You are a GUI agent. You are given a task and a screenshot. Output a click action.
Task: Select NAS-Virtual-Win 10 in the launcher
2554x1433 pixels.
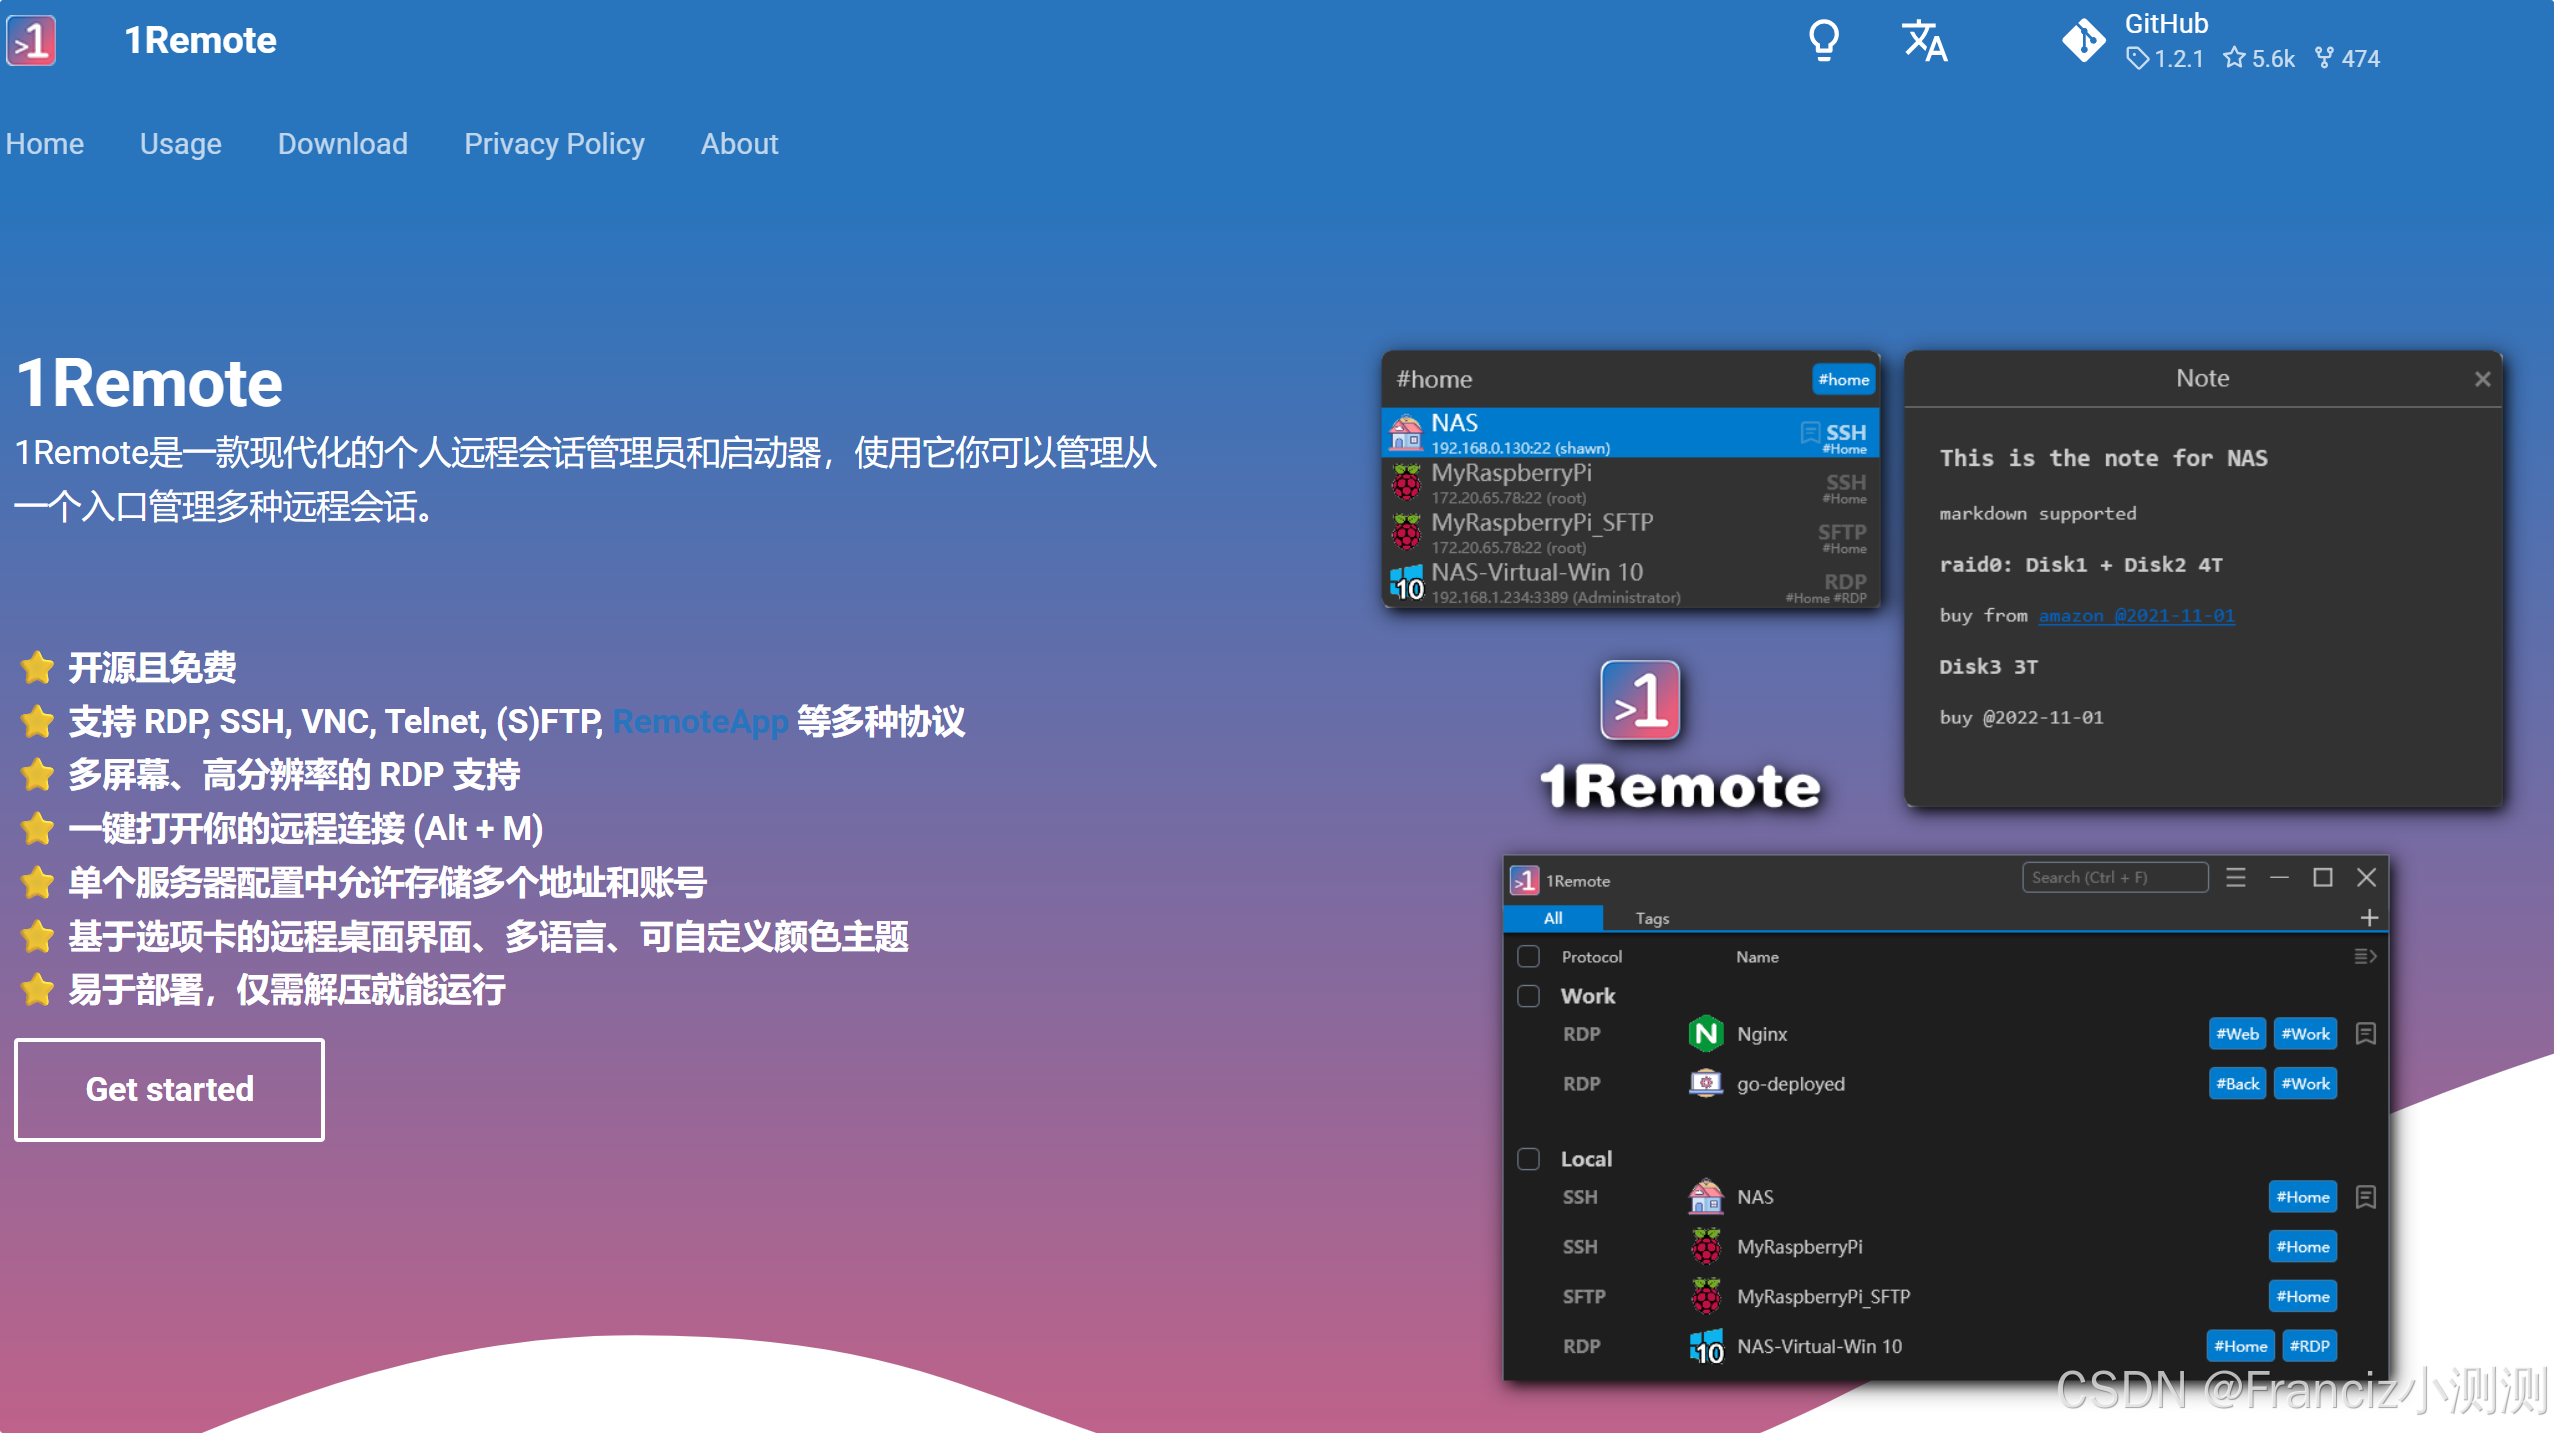1630,583
